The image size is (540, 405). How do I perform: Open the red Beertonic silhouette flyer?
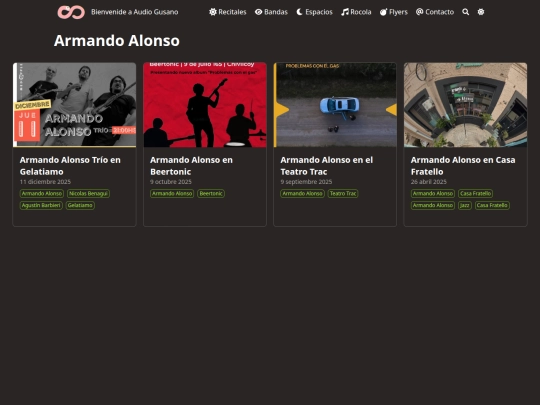click(205, 105)
